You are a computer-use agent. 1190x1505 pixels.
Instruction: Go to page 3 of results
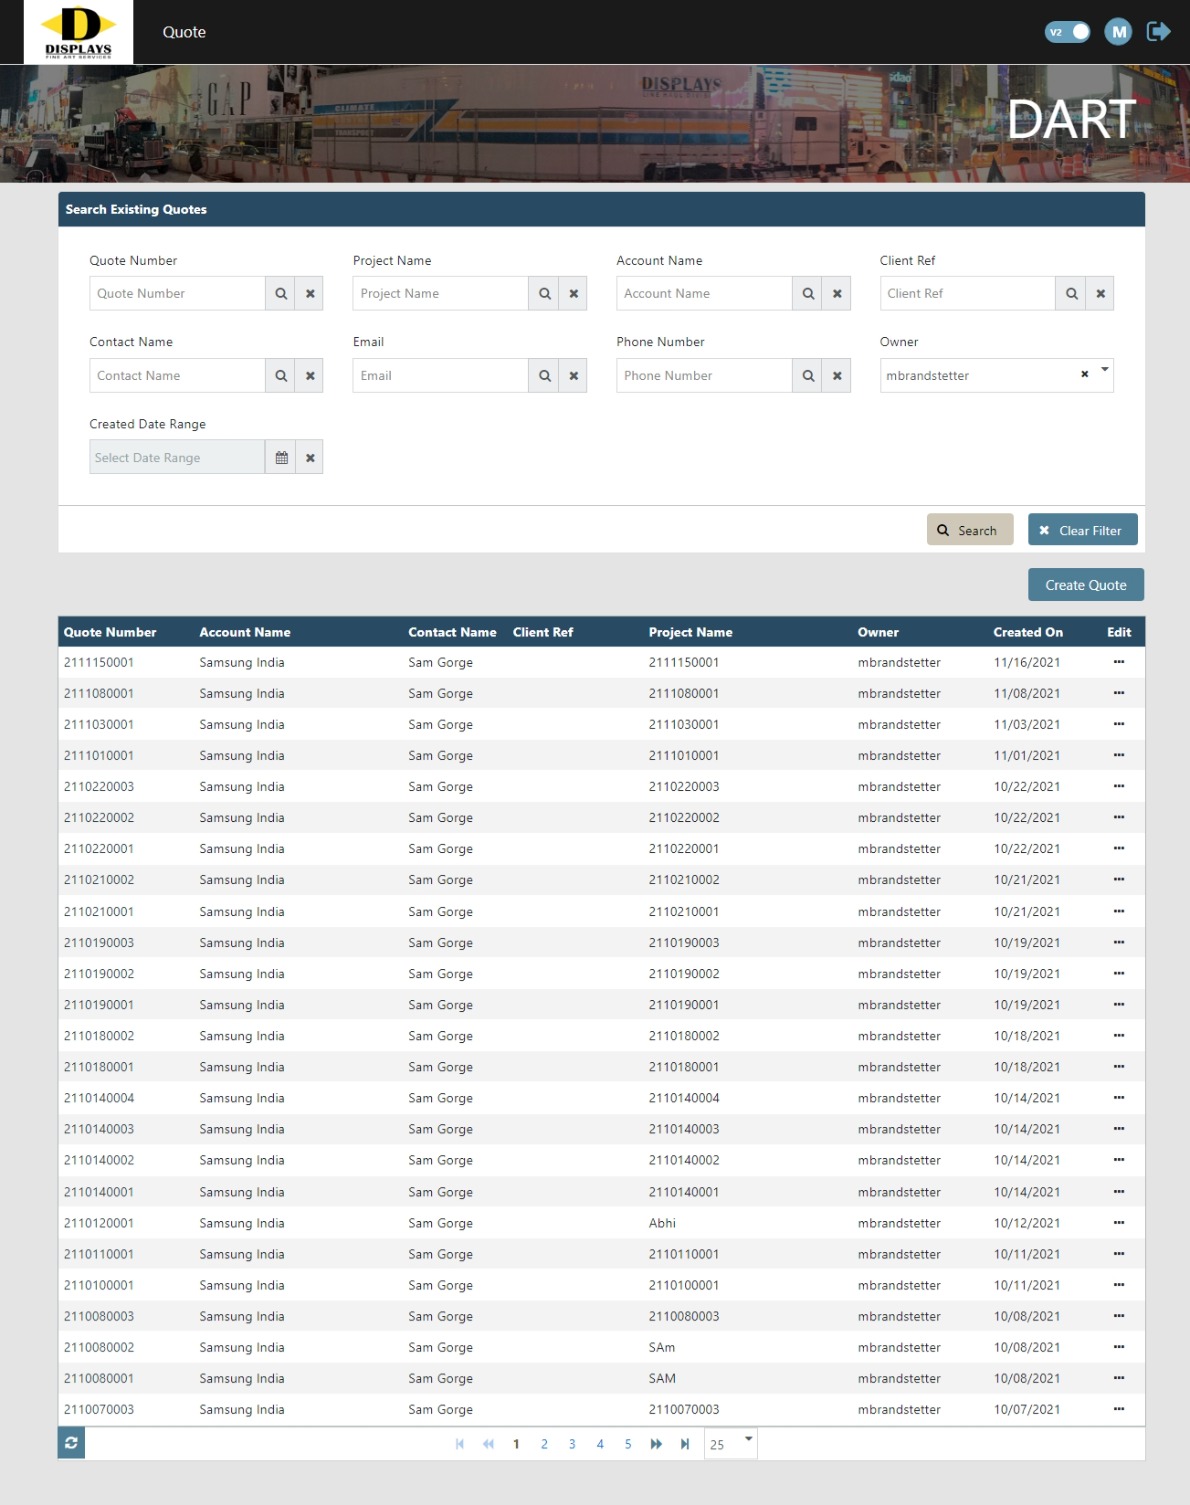point(572,1444)
